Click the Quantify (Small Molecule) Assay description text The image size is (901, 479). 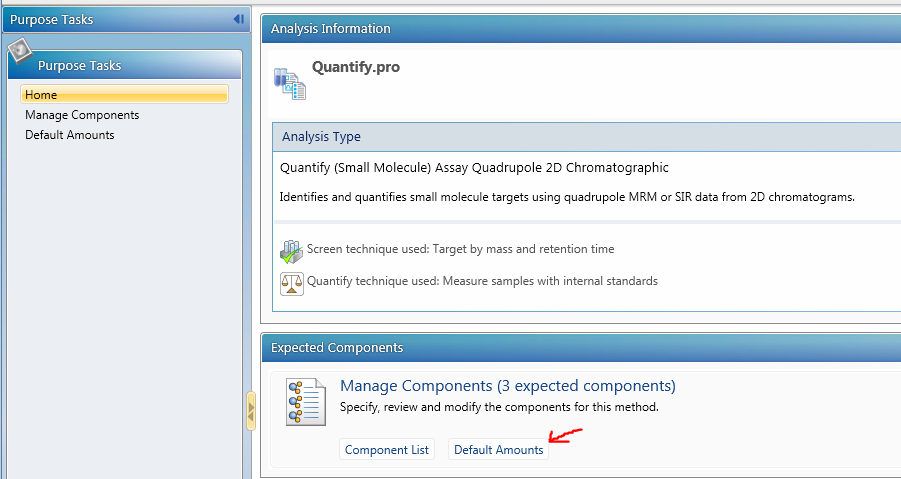475,168
